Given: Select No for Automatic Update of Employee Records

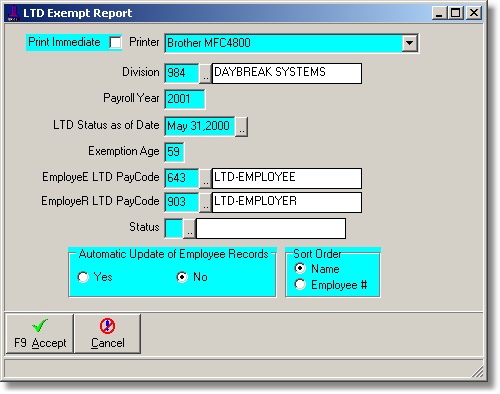Looking at the screenshot, I should tap(182, 277).
